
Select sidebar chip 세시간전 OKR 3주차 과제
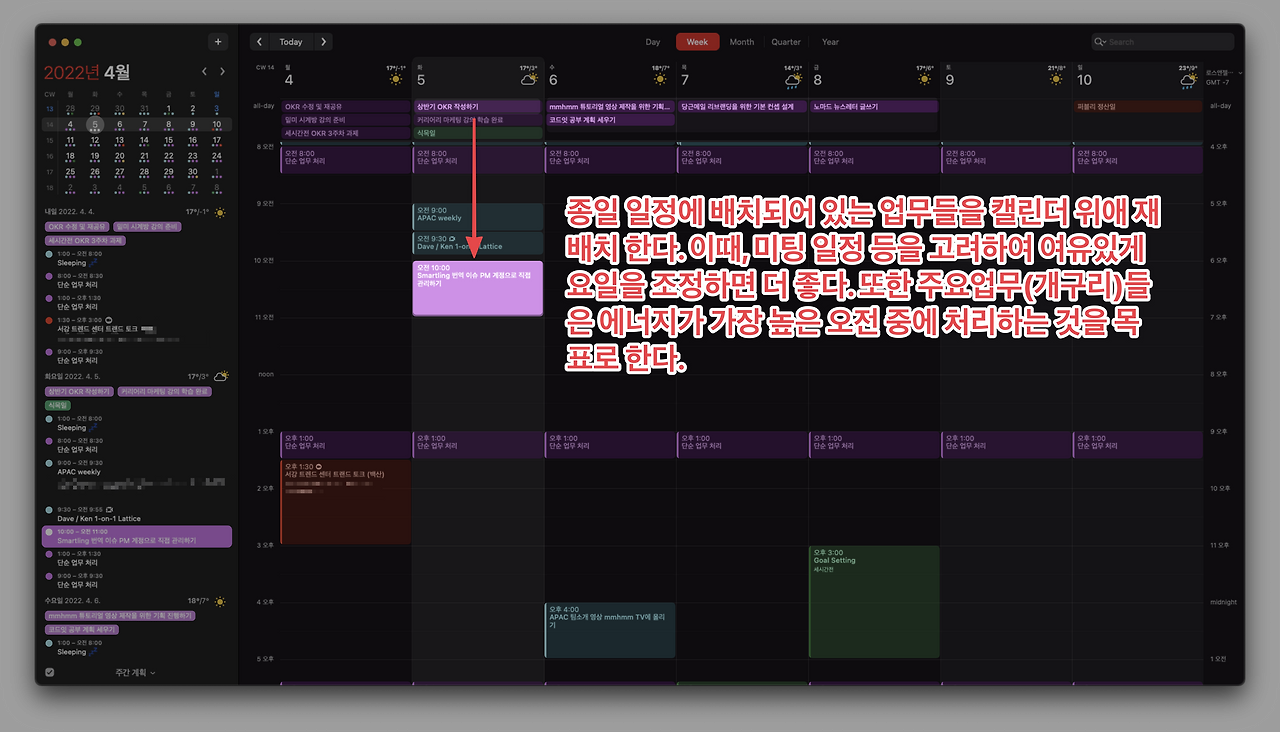(x=85, y=241)
